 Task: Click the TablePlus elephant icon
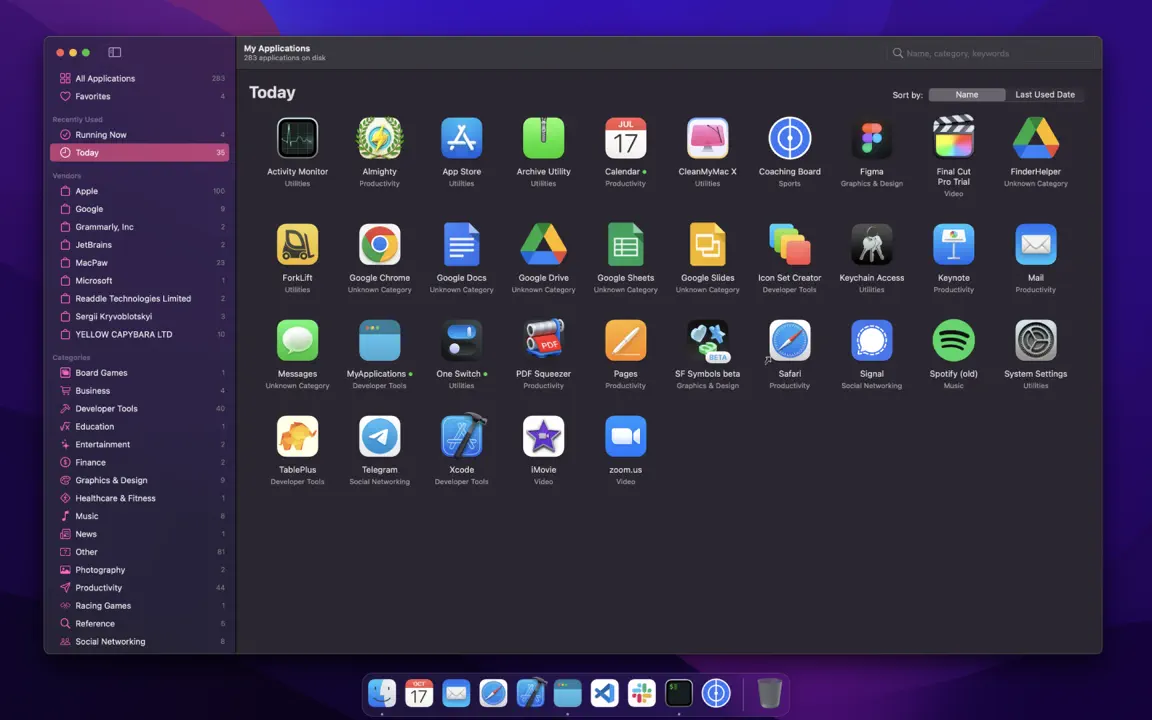click(298, 436)
